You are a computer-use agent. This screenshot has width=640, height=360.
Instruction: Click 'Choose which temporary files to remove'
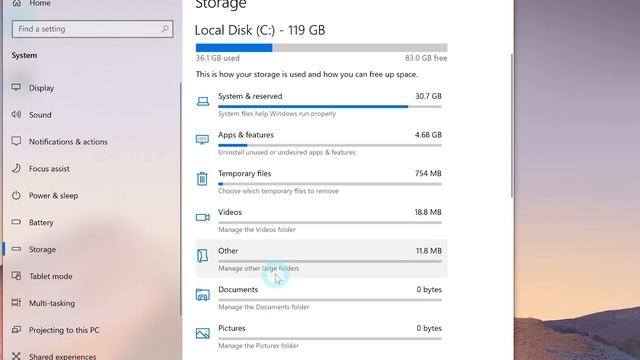(278, 191)
